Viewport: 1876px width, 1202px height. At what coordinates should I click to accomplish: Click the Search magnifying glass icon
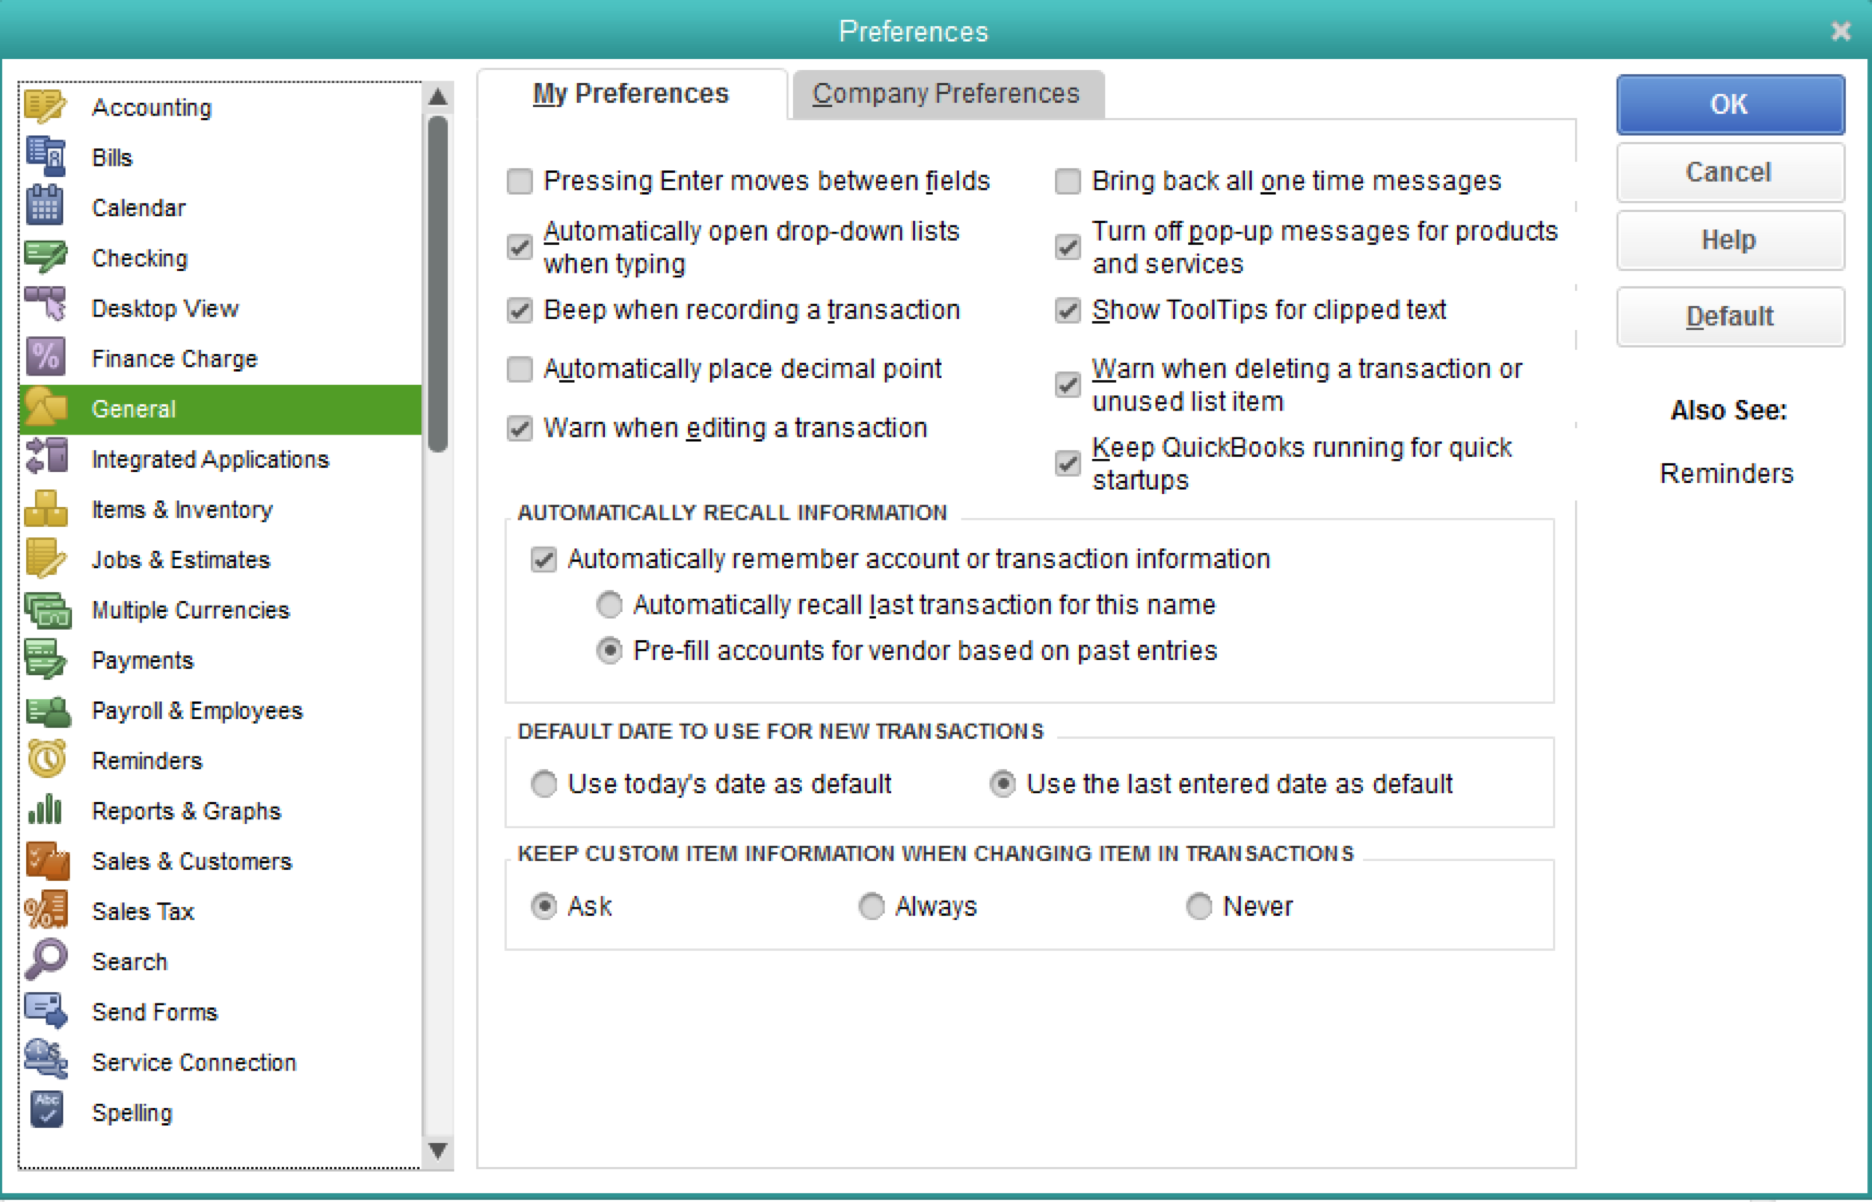pyautogui.click(x=46, y=961)
